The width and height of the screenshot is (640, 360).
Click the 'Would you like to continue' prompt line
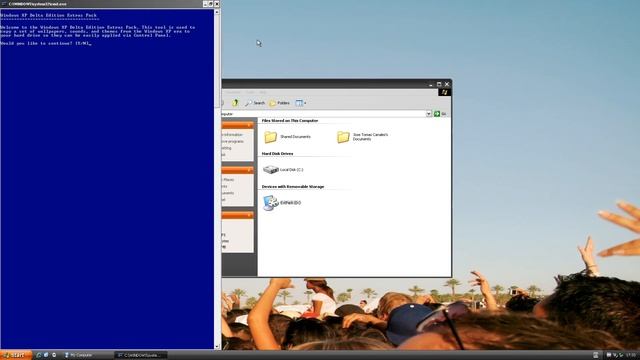click(x=46, y=43)
